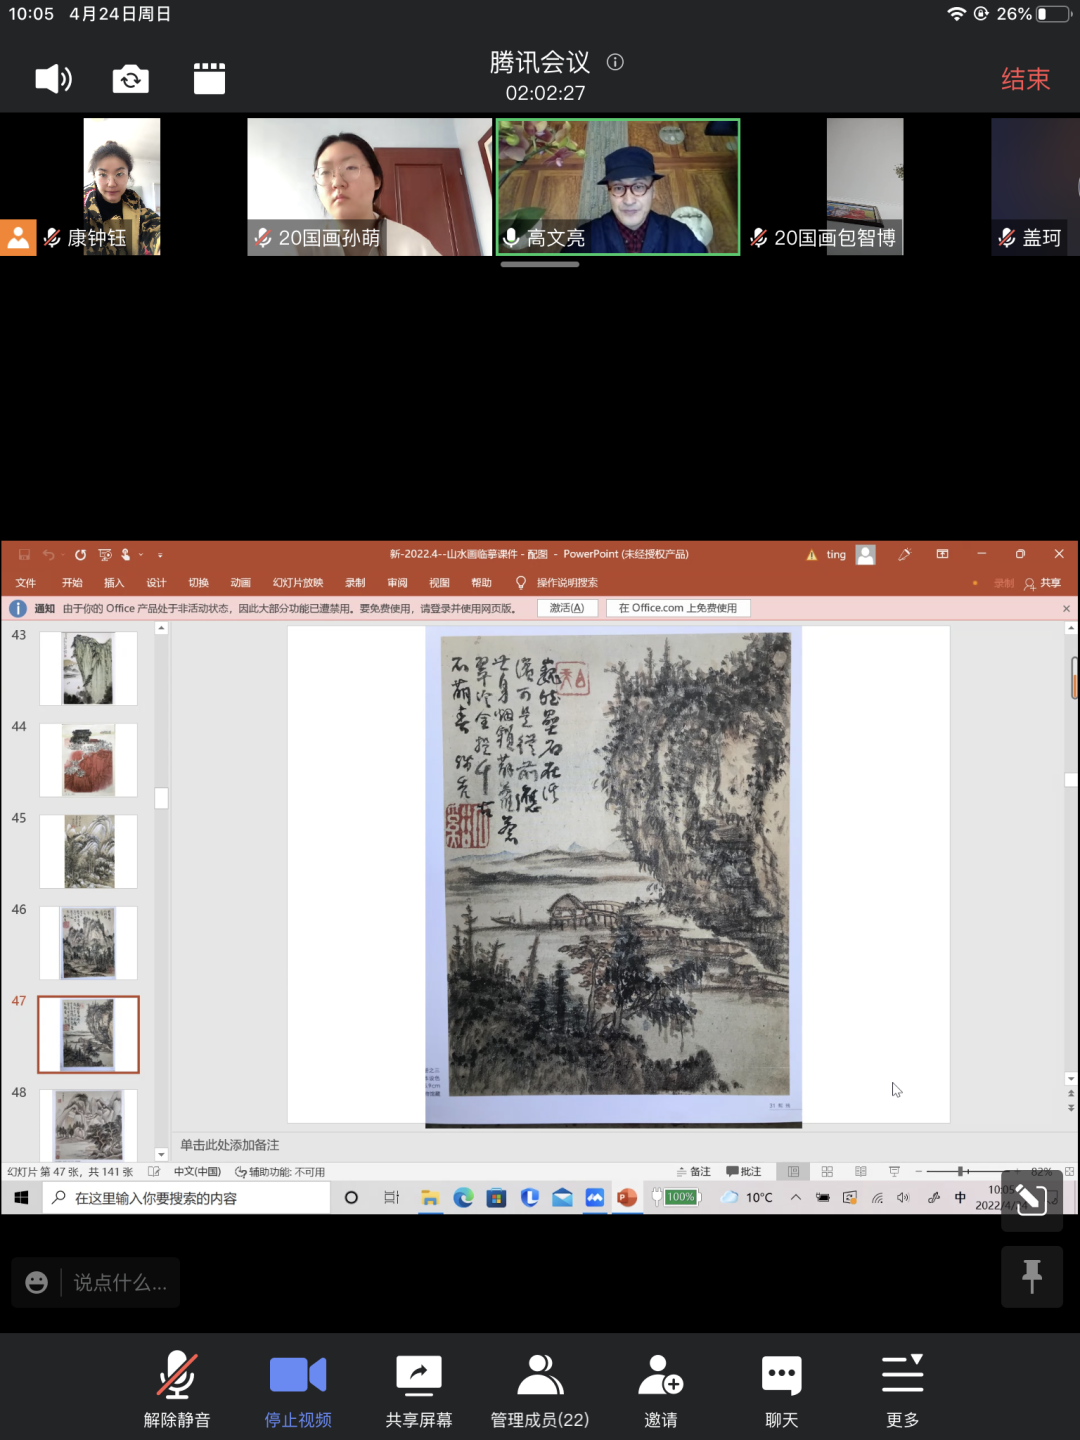The height and width of the screenshot is (1440, 1080).
Task: Switch to PowerPoint 切换 tab
Action: pos(199,583)
